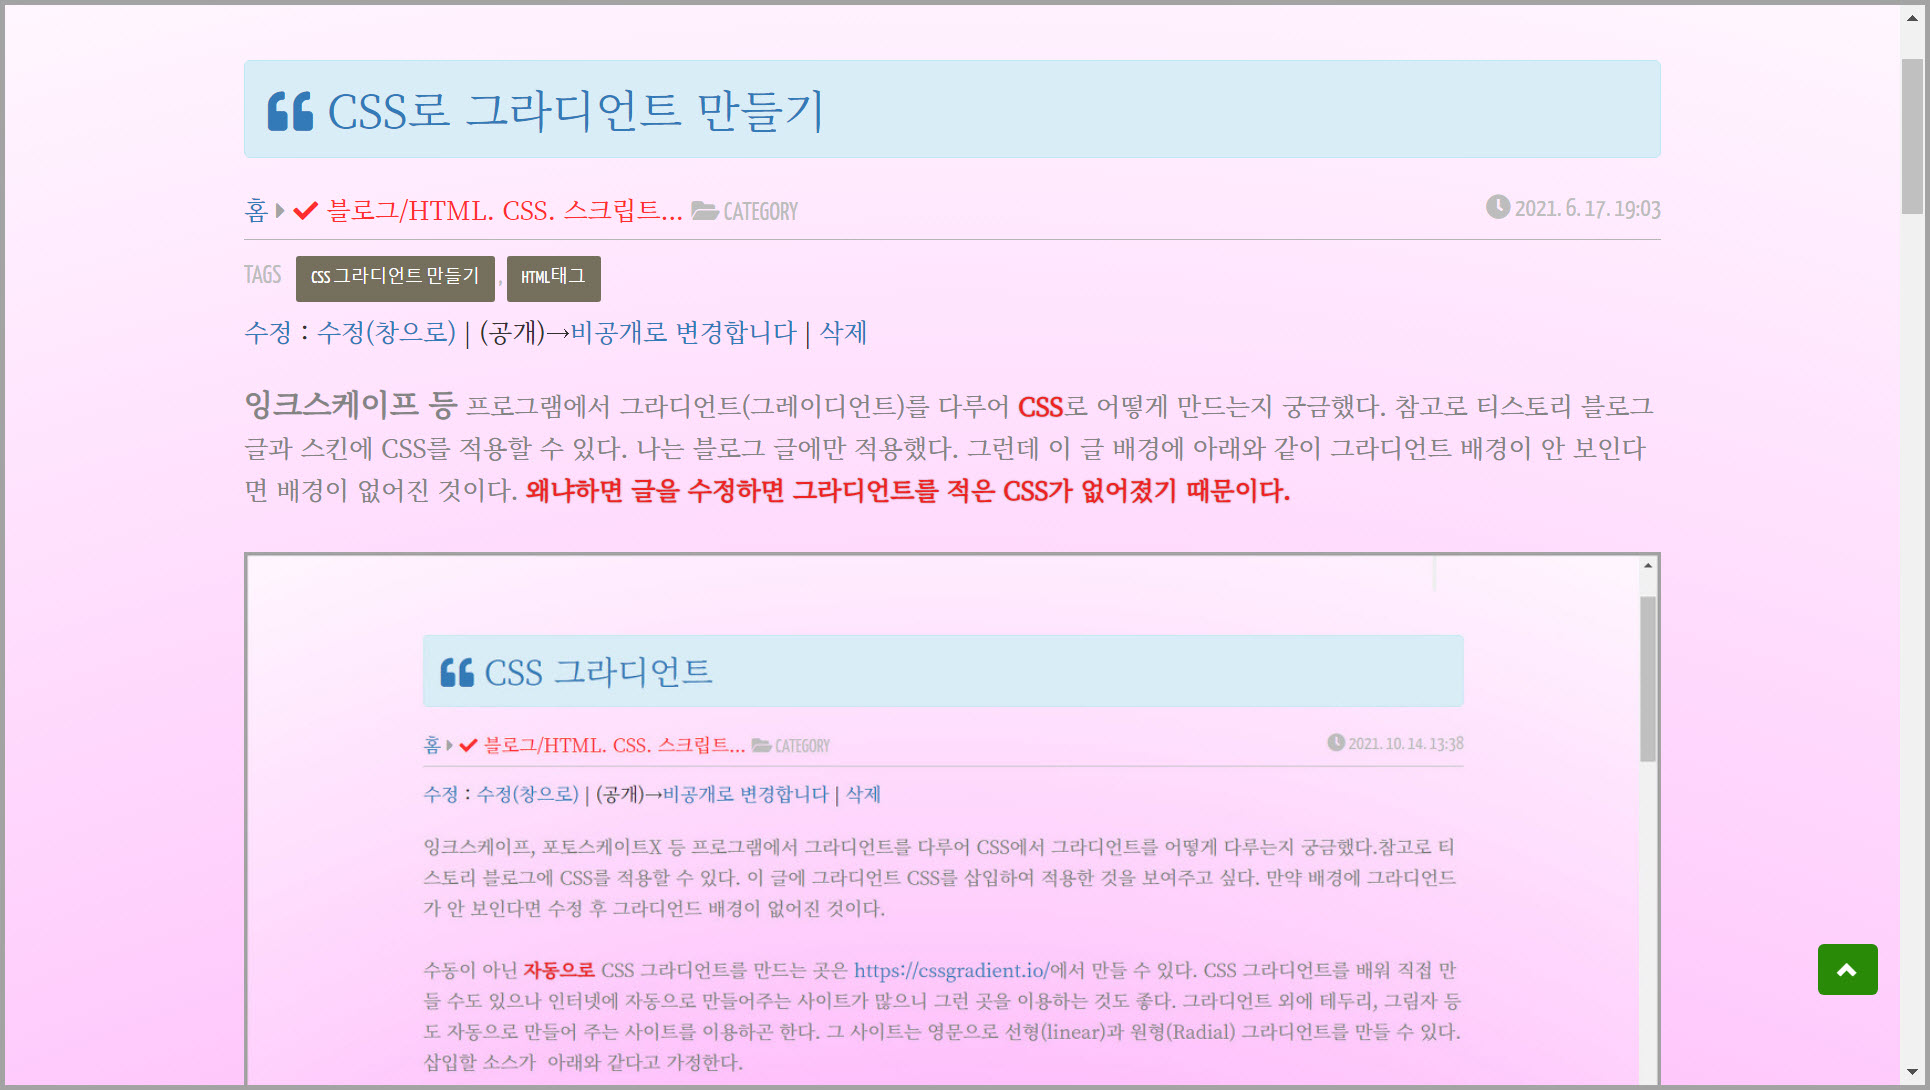Click the folder icon in the embedded post

(761, 745)
